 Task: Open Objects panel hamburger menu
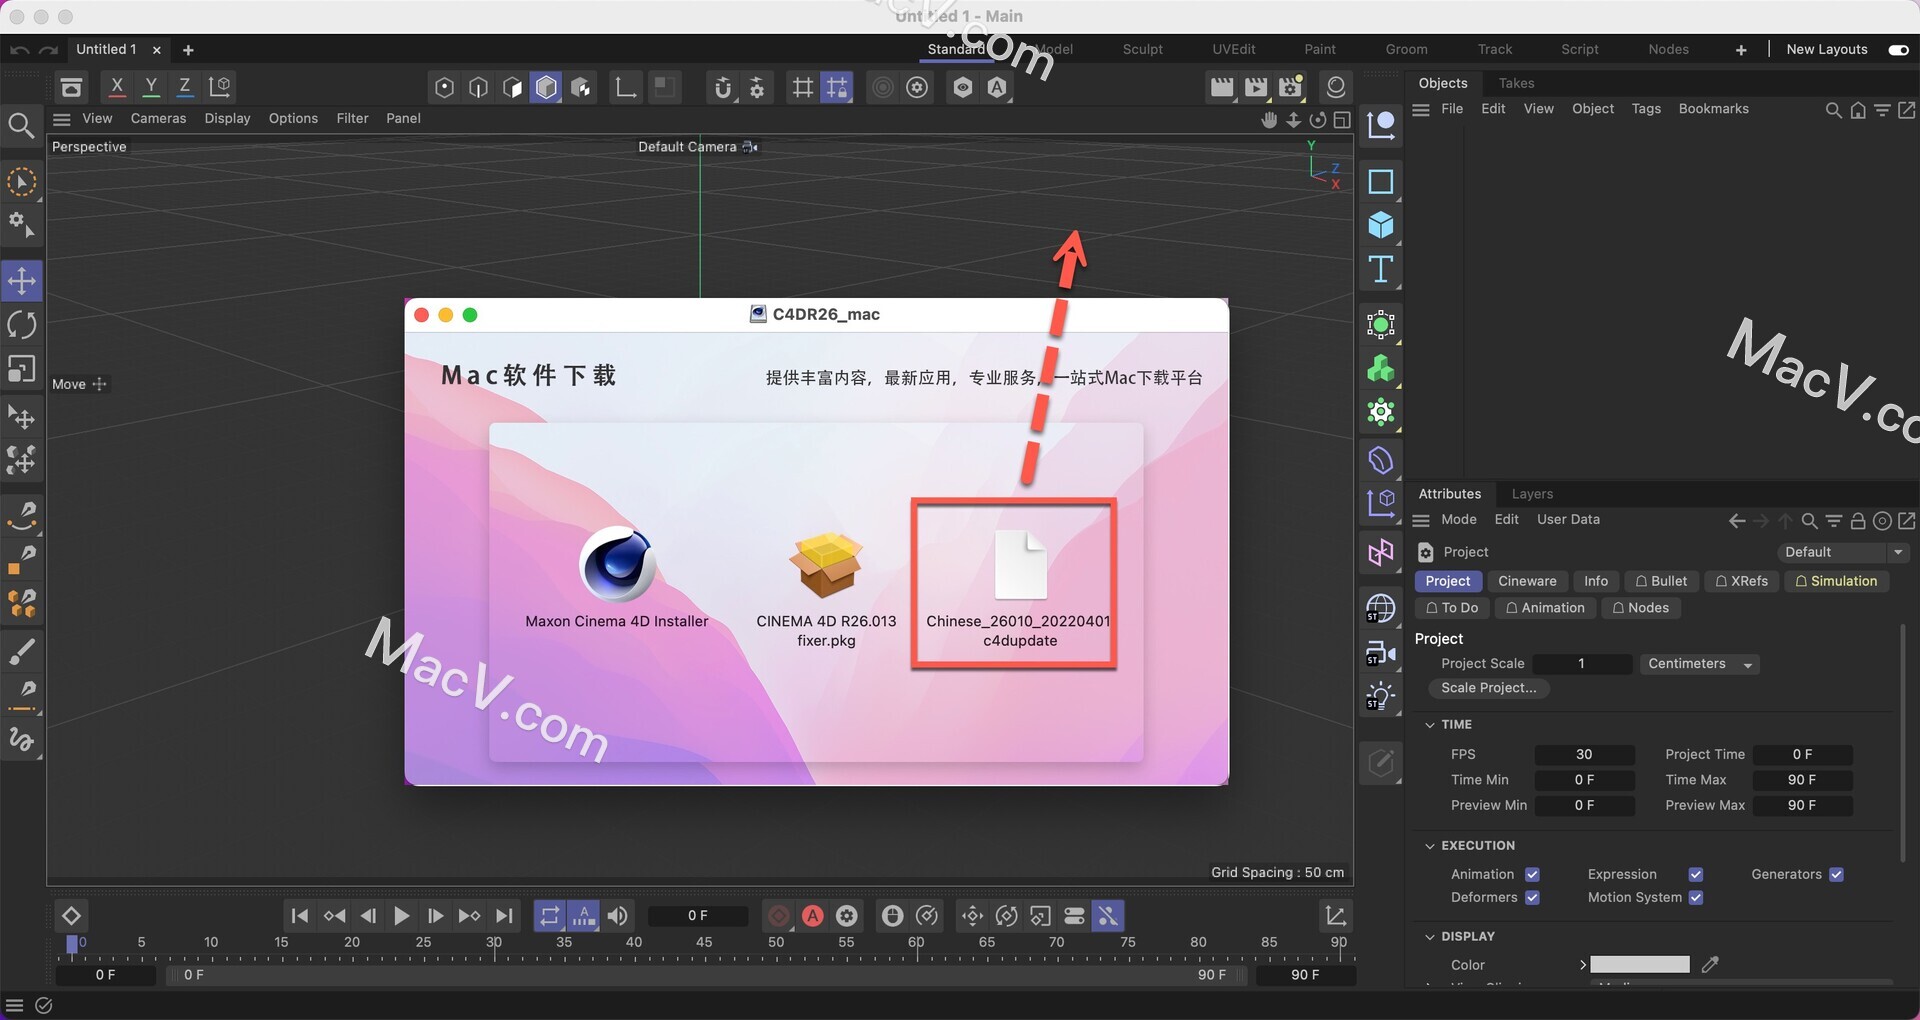pos(1421,109)
